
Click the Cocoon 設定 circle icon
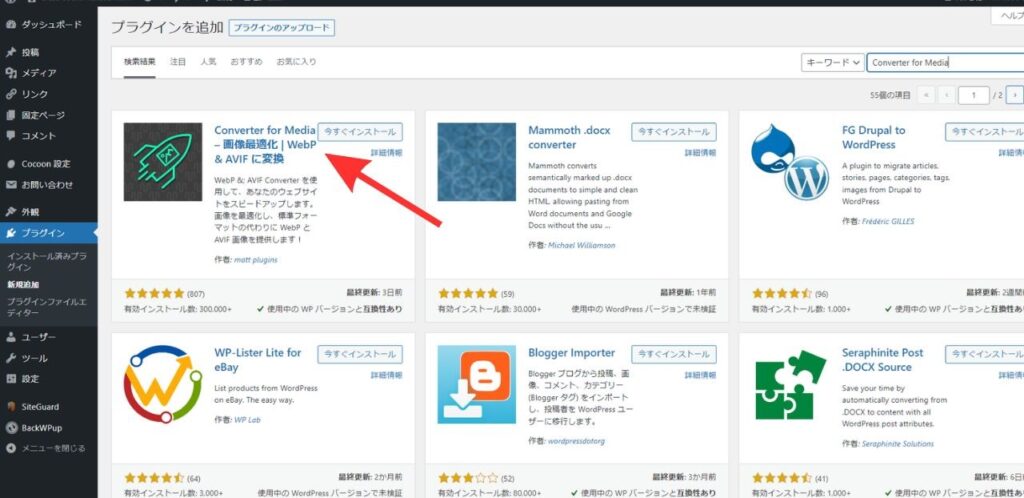click(10, 164)
